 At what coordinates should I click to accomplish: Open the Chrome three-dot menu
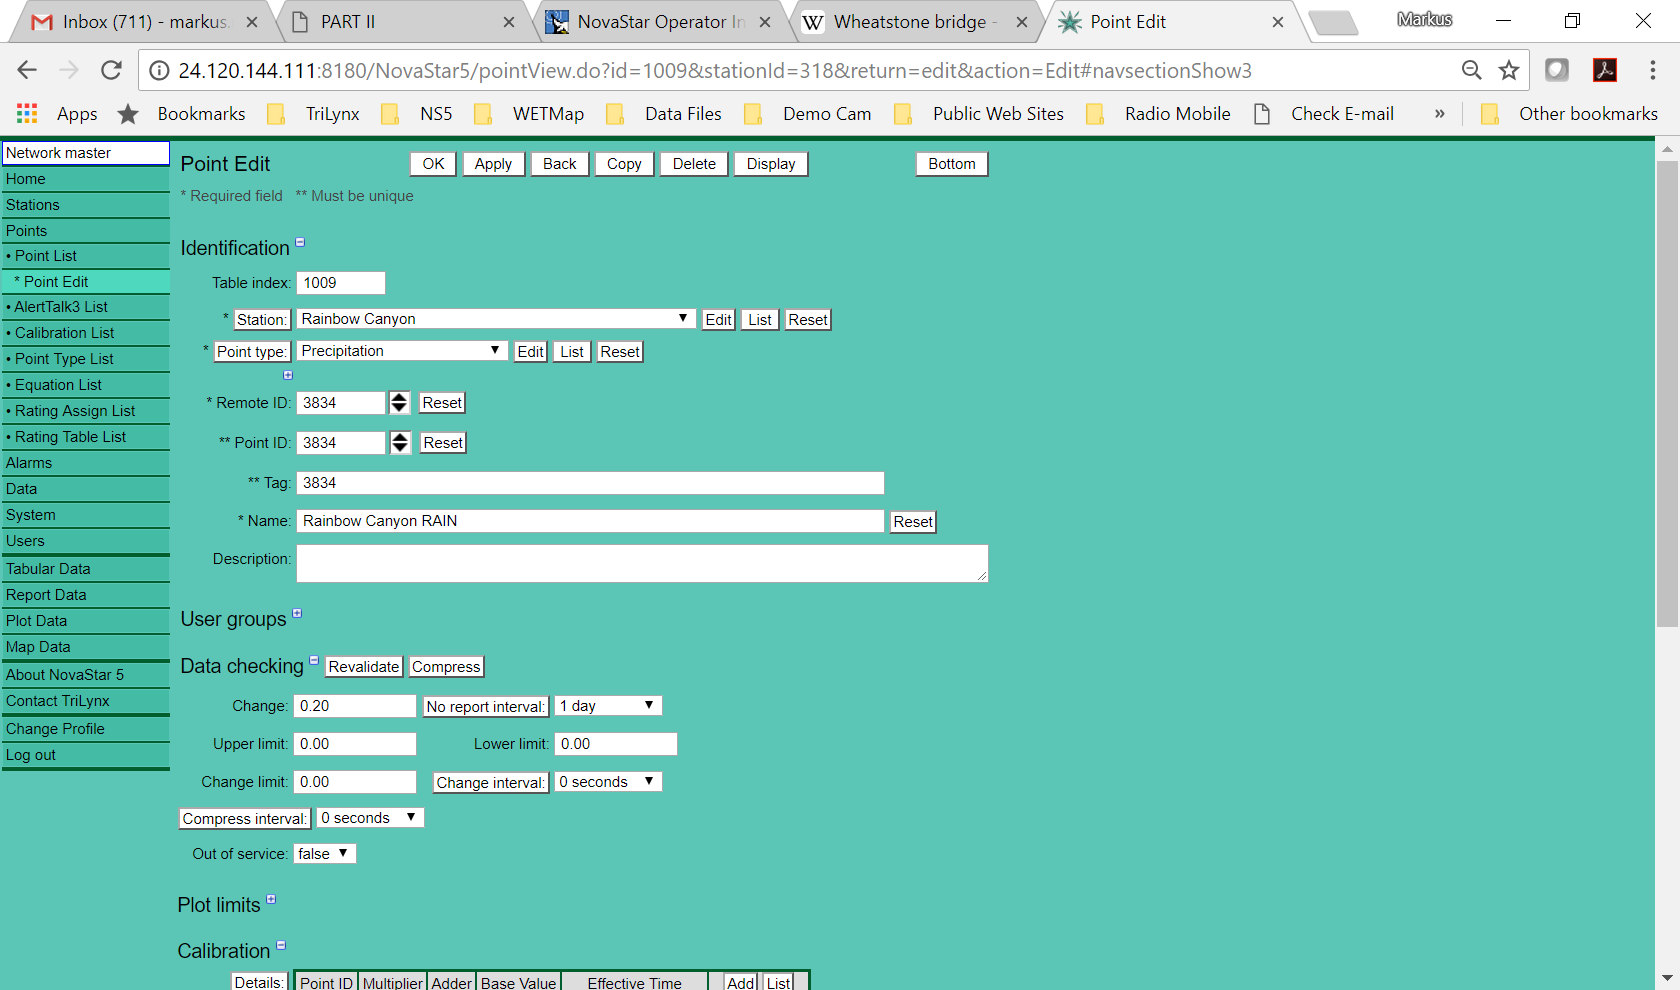coord(1652,70)
